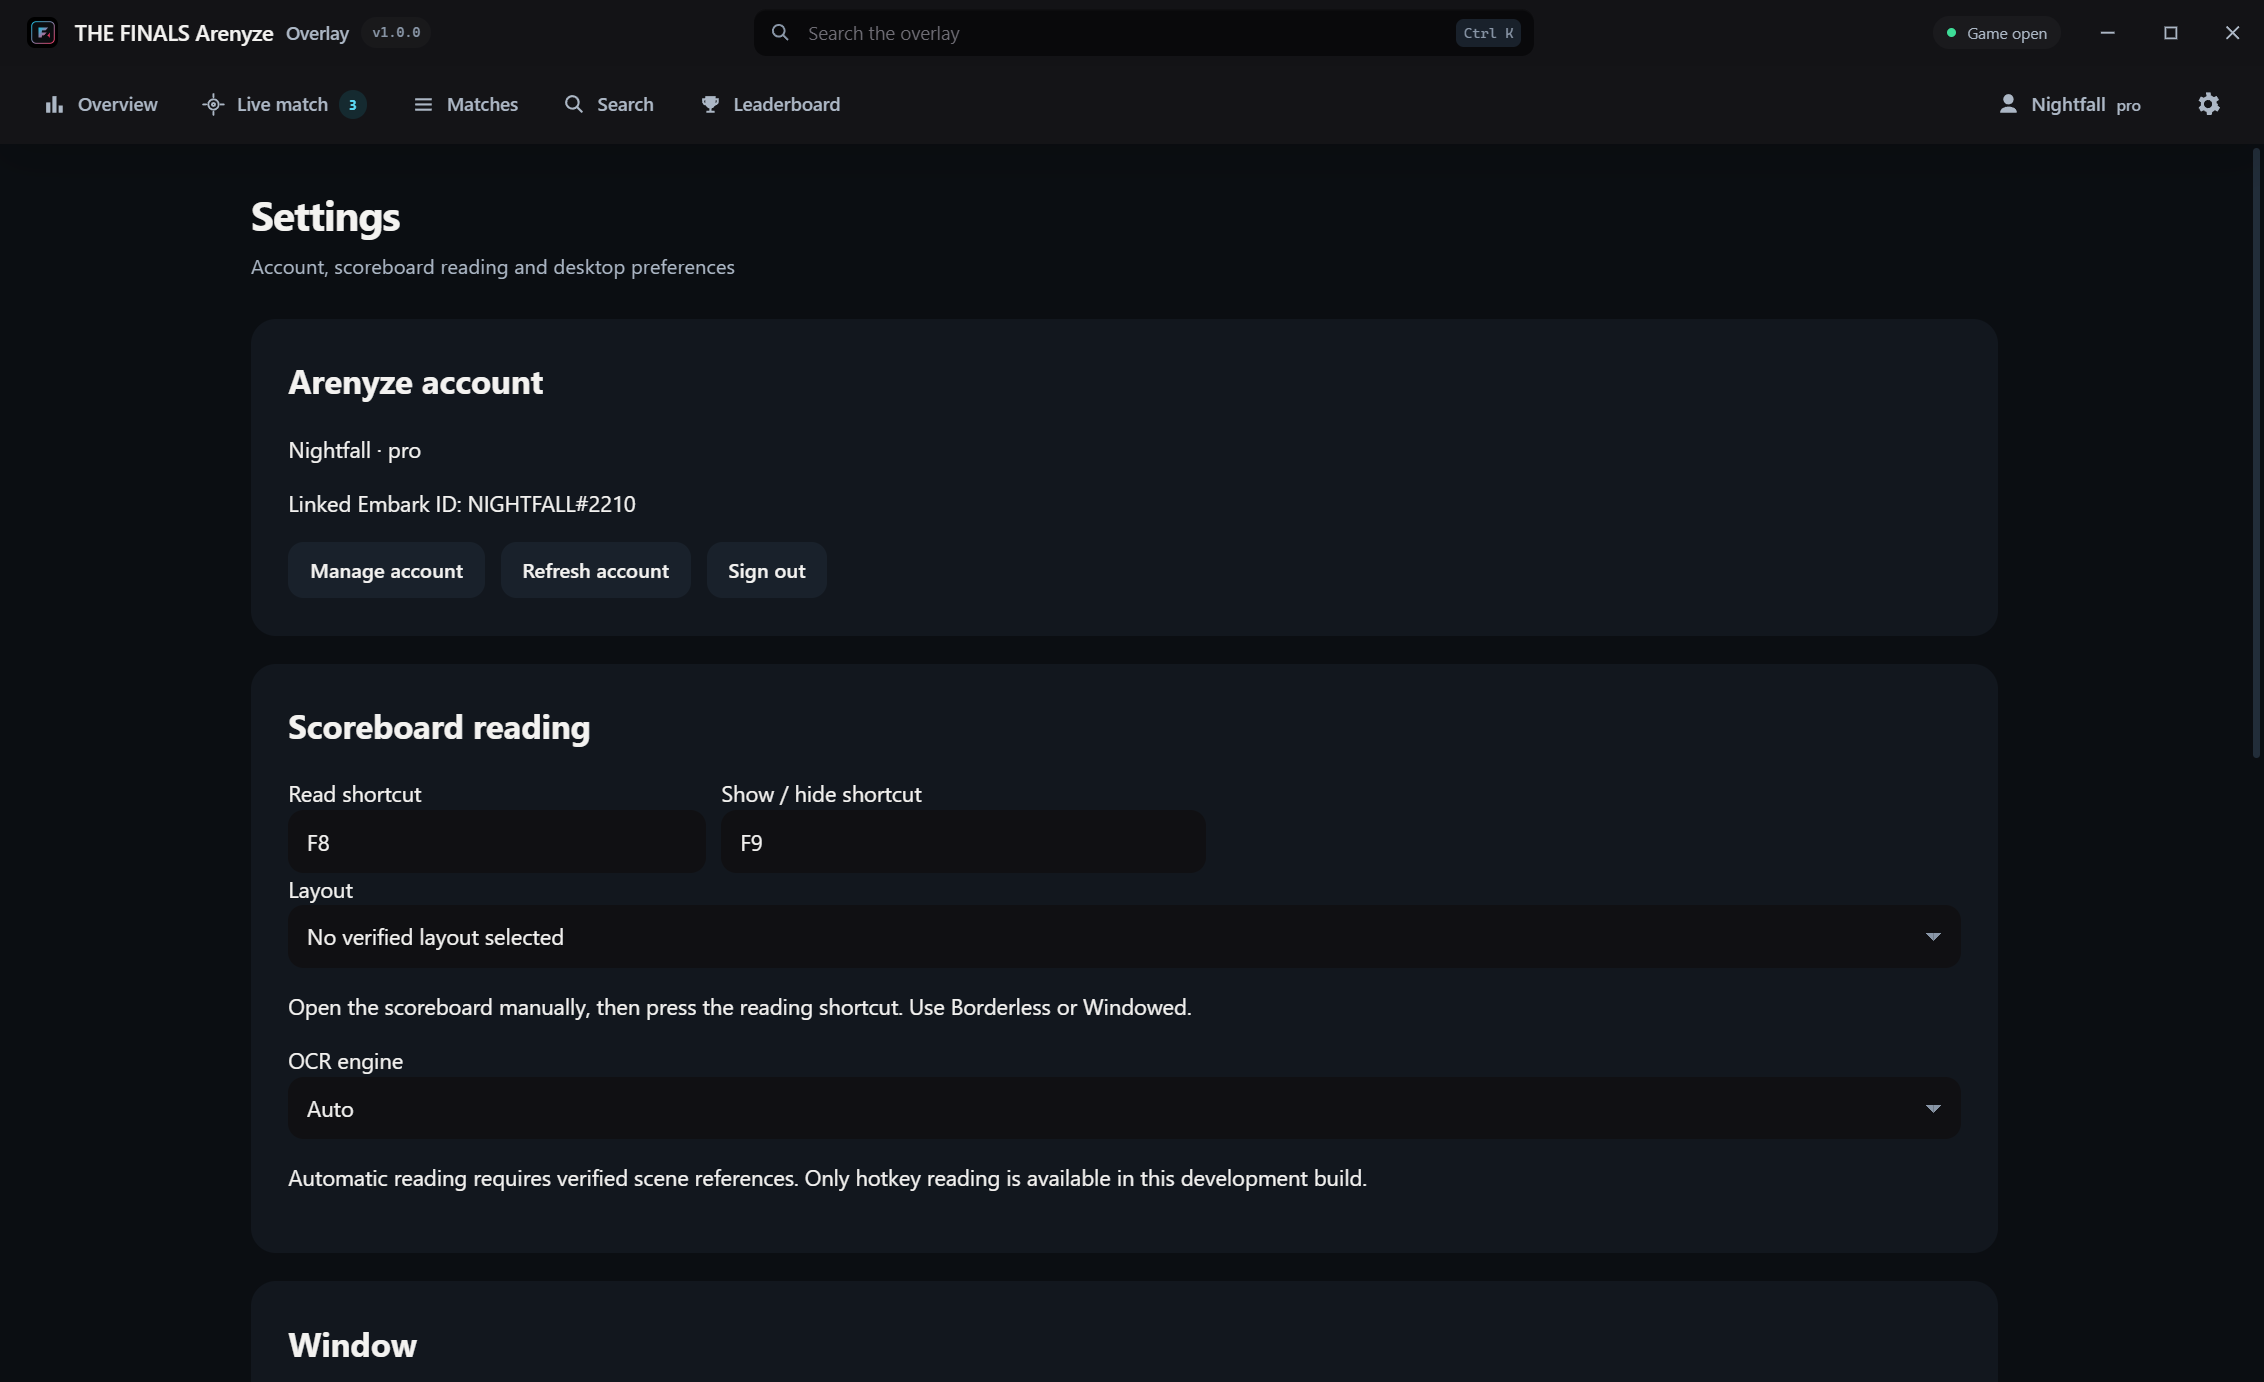The width and height of the screenshot is (2264, 1382).
Task: Click the Settings page heading
Action: (325, 217)
